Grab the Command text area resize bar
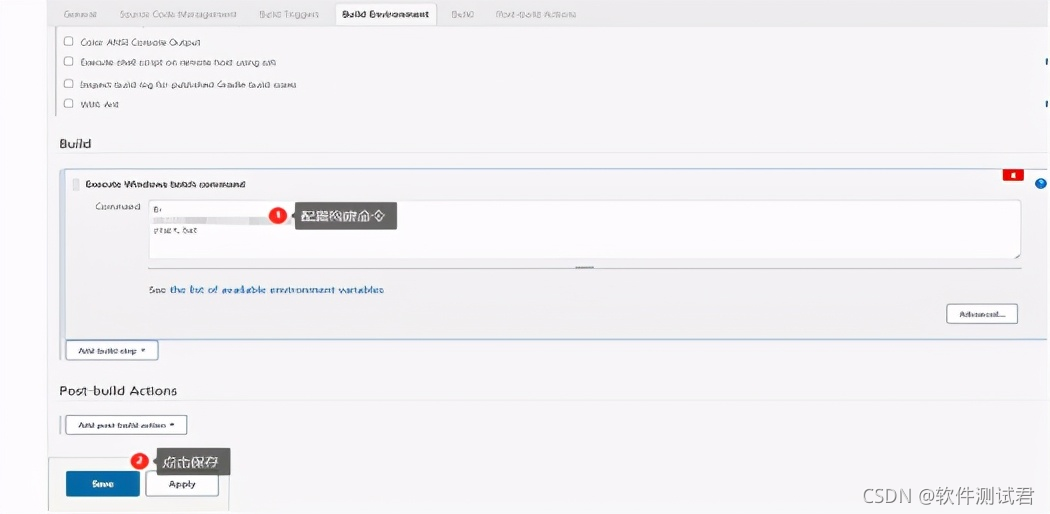Image resolution: width=1050 pixels, height=514 pixels. (x=585, y=266)
